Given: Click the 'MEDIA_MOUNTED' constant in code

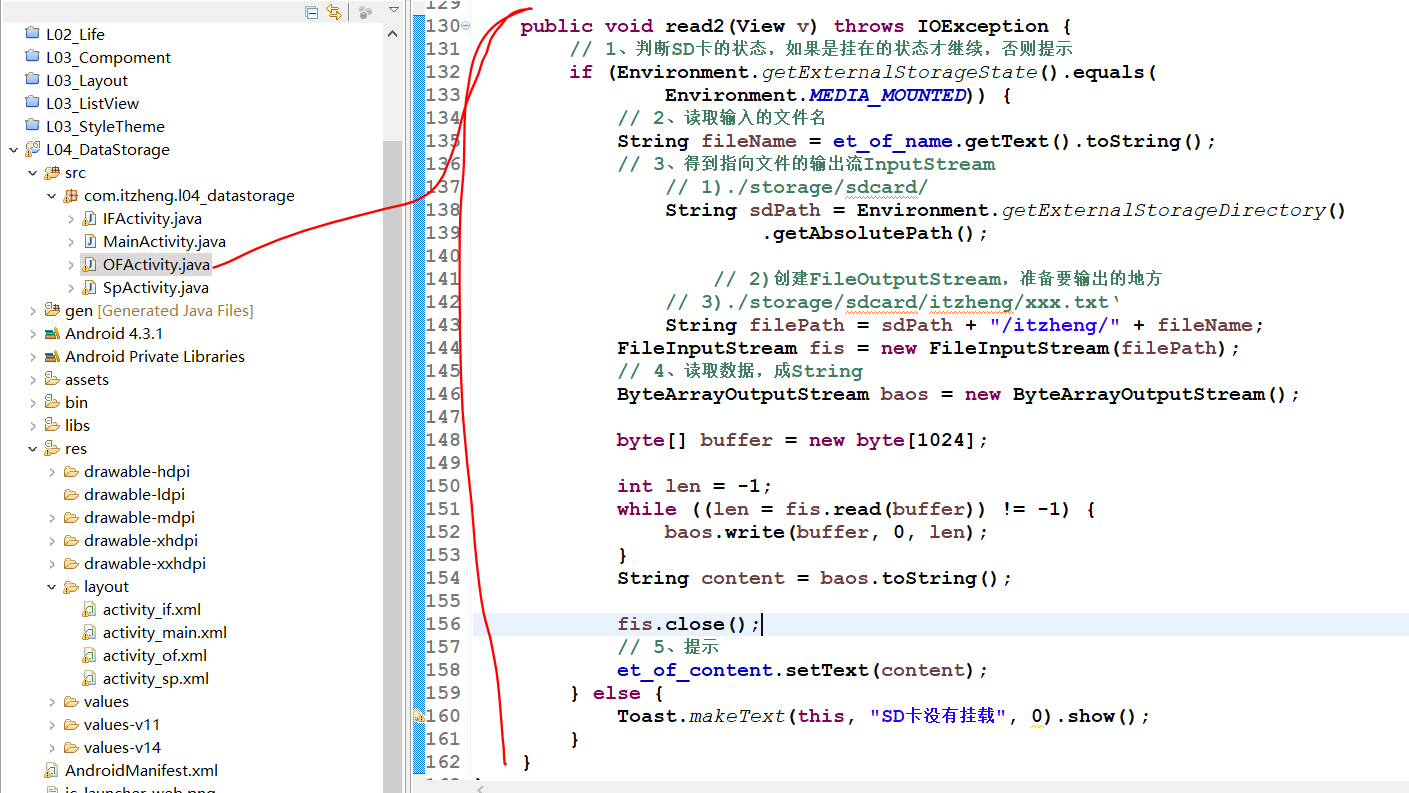Looking at the screenshot, I should point(888,95).
